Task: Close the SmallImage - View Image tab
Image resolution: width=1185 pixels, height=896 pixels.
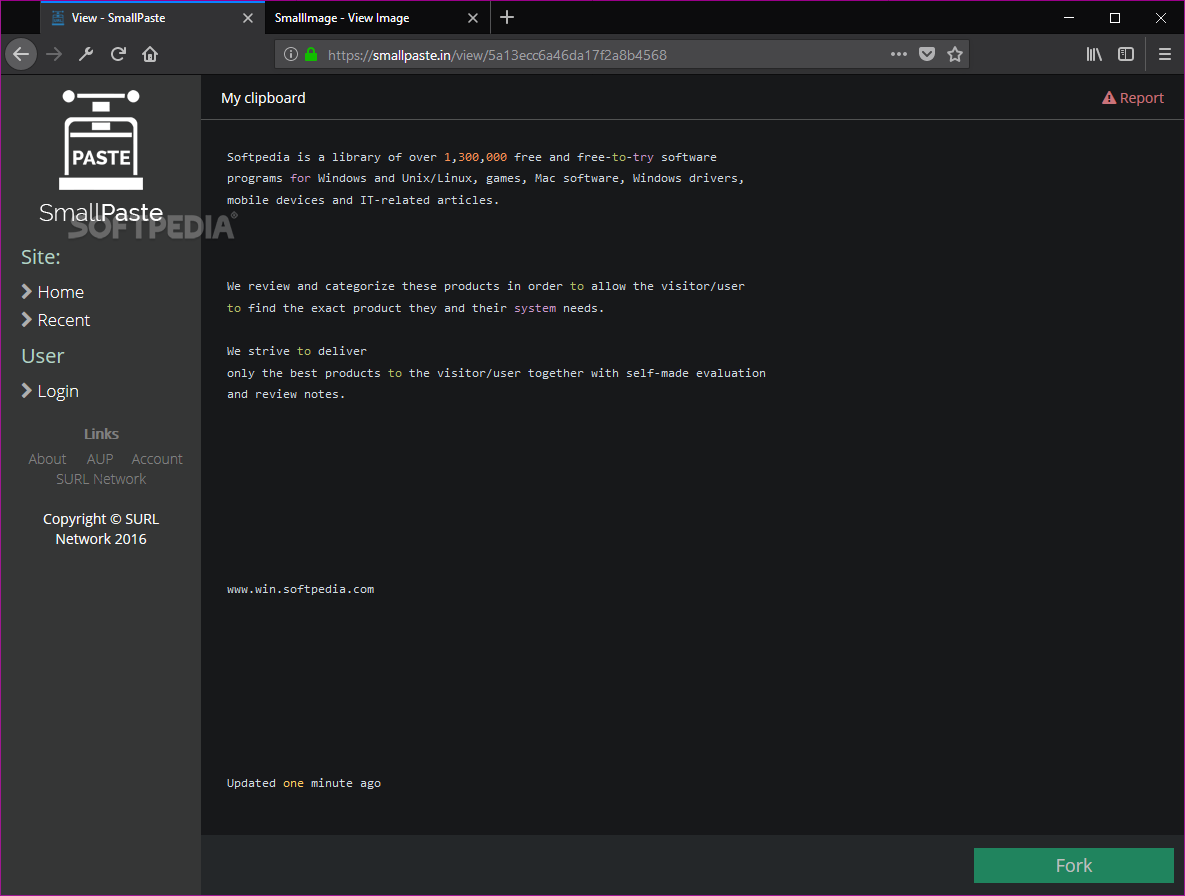Action: pos(473,18)
